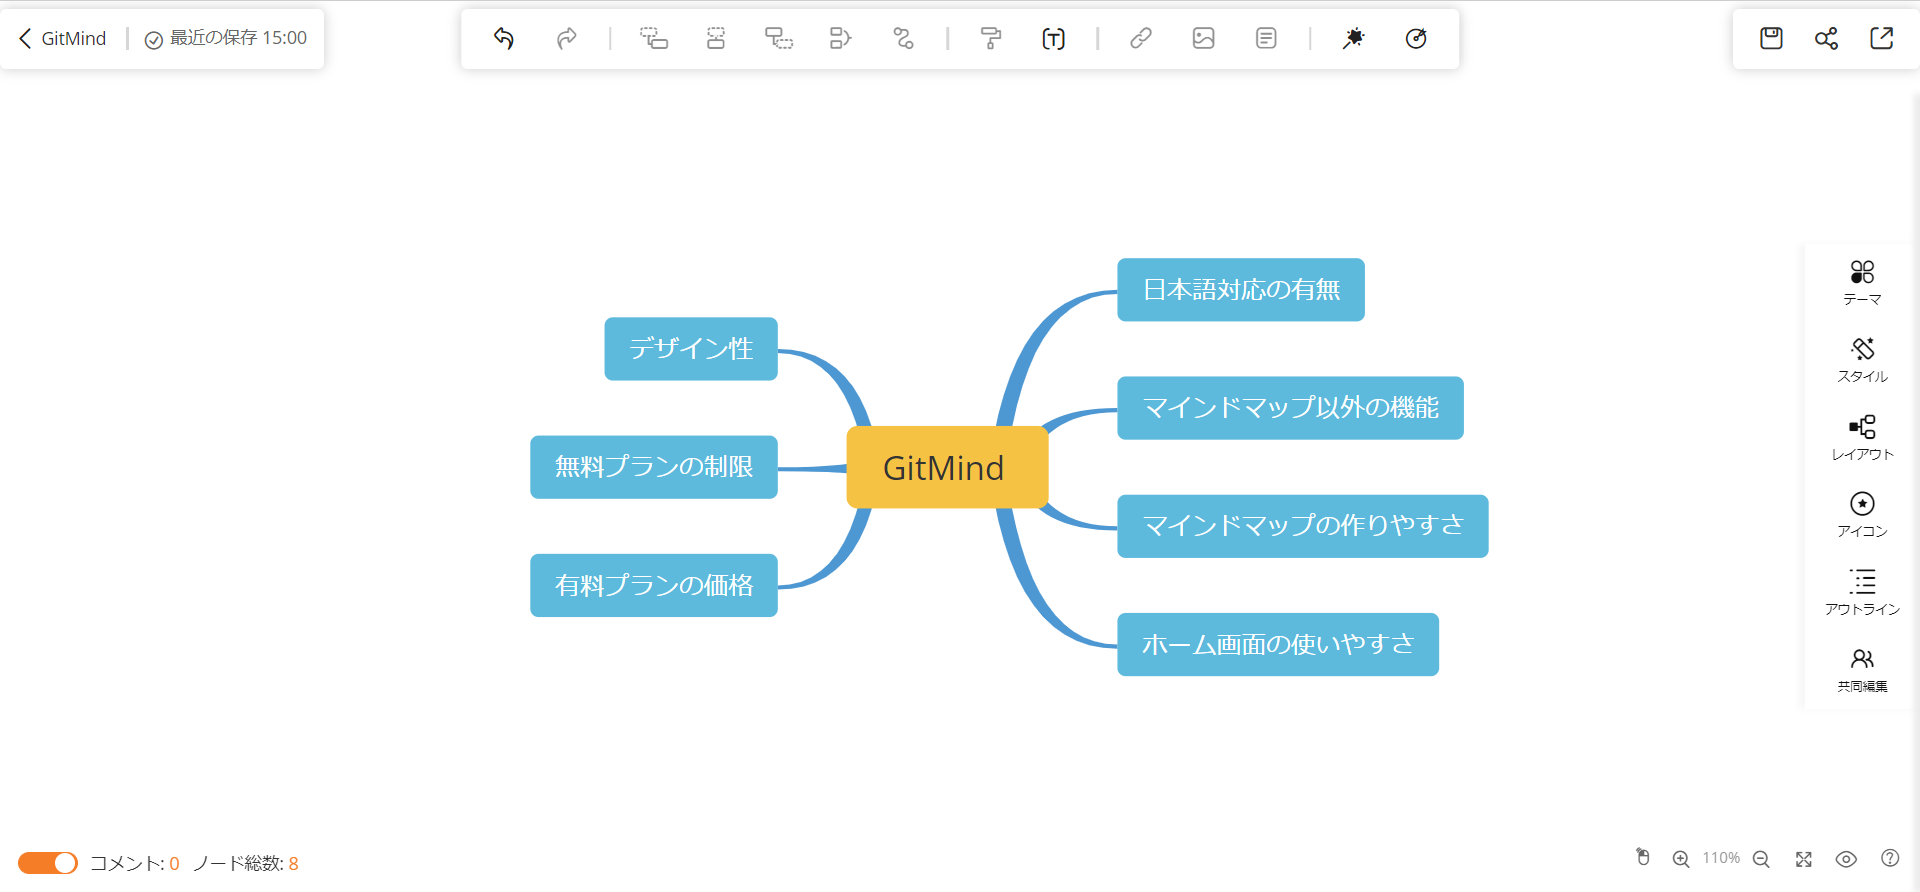Click the magic wand toolbar icon

click(x=1353, y=38)
